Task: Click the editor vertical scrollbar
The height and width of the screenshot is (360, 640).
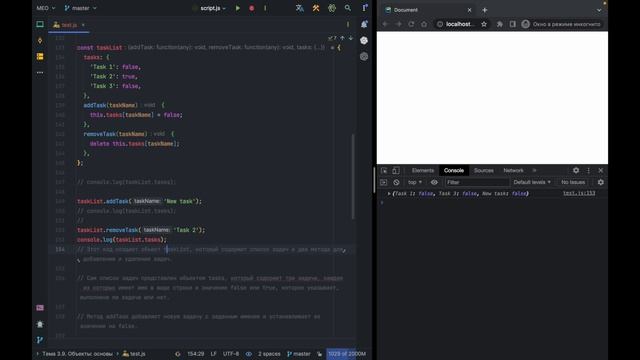Action: (353, 176)
